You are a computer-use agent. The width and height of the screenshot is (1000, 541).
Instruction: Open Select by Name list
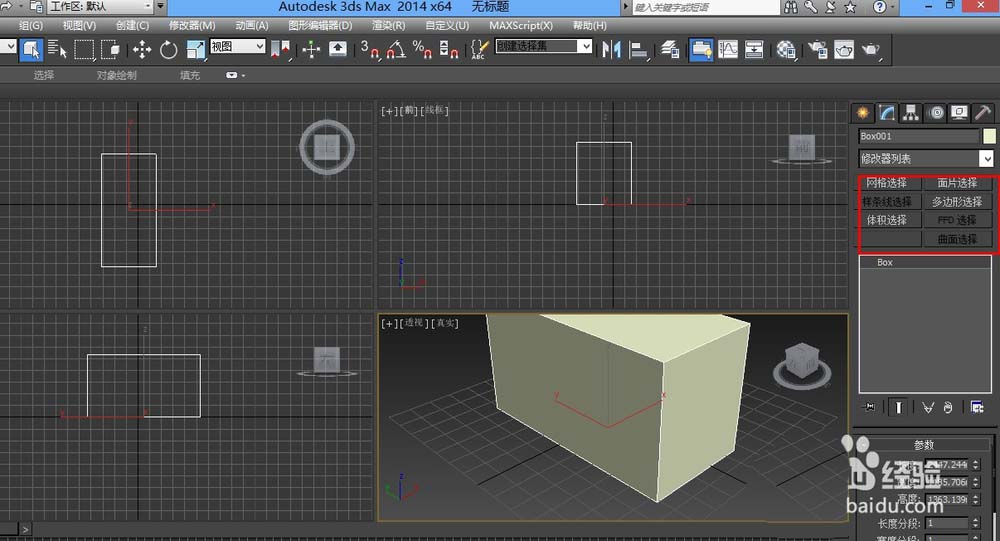coord(57,49)
